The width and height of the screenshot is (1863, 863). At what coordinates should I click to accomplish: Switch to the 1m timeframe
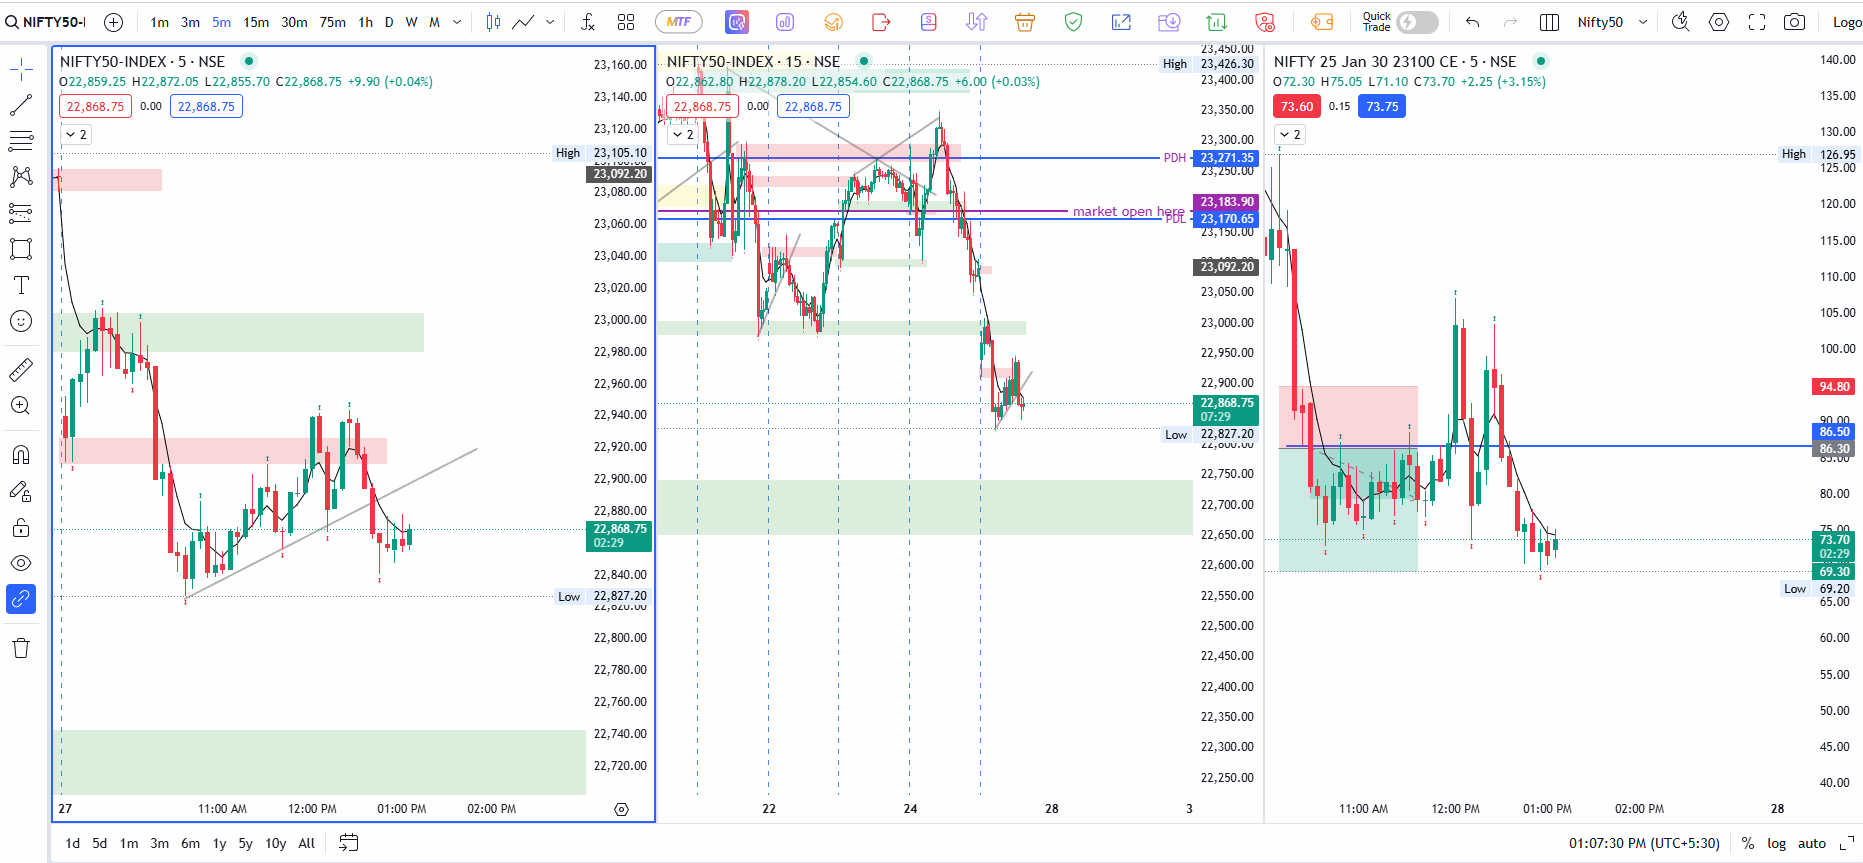(160, 22)
